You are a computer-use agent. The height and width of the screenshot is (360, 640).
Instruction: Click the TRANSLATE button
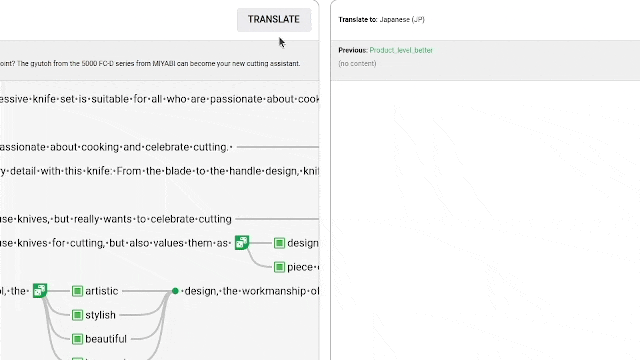tap(274, 20)
